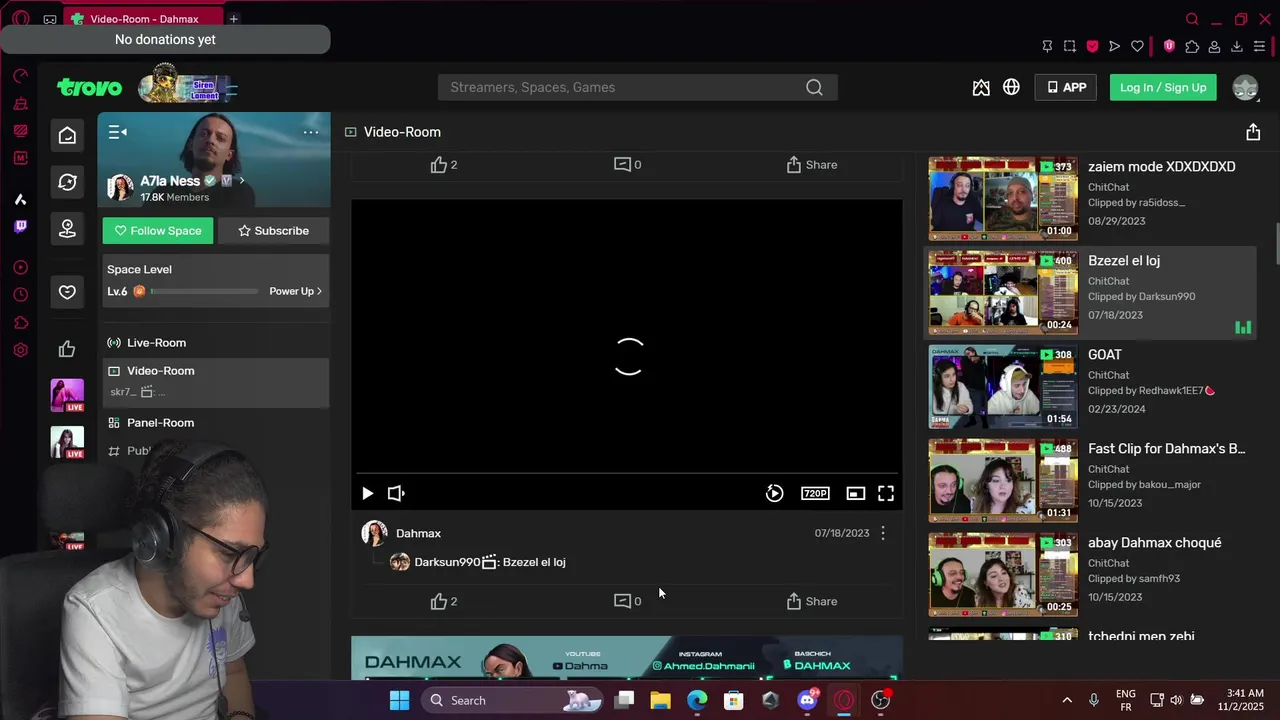Image resolution: width=1280 pixels, height=720 pixels.
Task: Like the Bzezel el loj video post
Action: (x=443, y=601)
